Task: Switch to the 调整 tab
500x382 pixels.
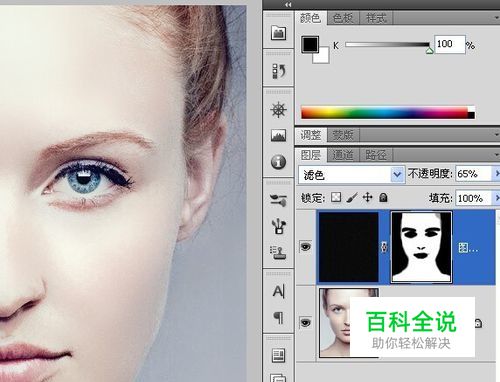Action: 311,135
